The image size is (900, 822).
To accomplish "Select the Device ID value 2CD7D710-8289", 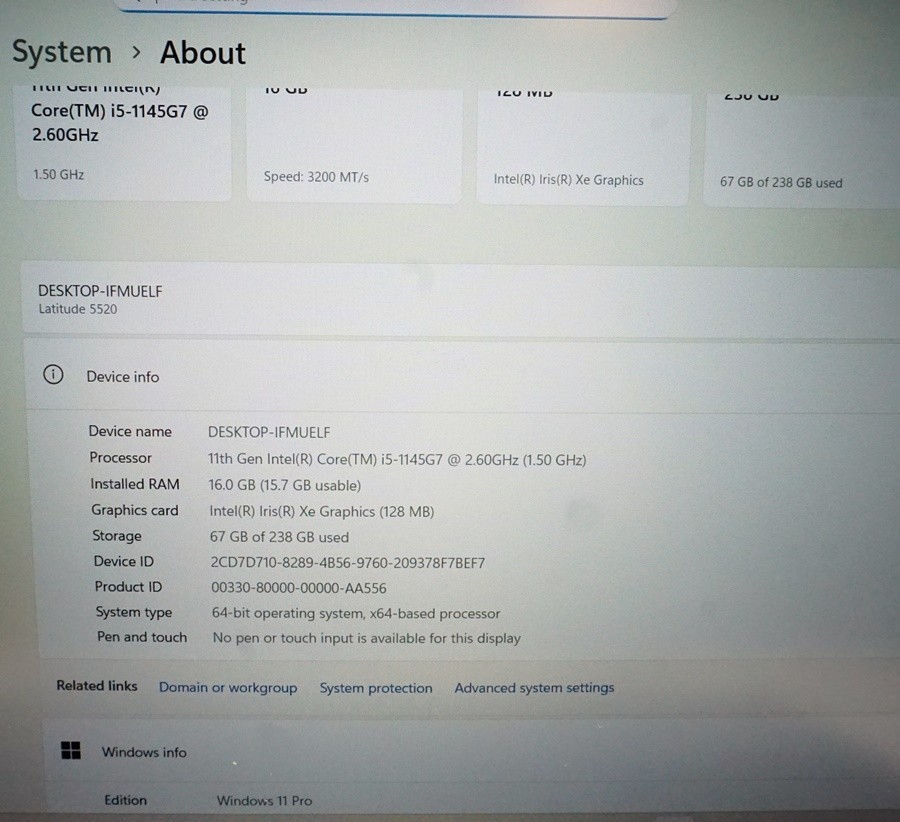I will [x=347, y=563].
